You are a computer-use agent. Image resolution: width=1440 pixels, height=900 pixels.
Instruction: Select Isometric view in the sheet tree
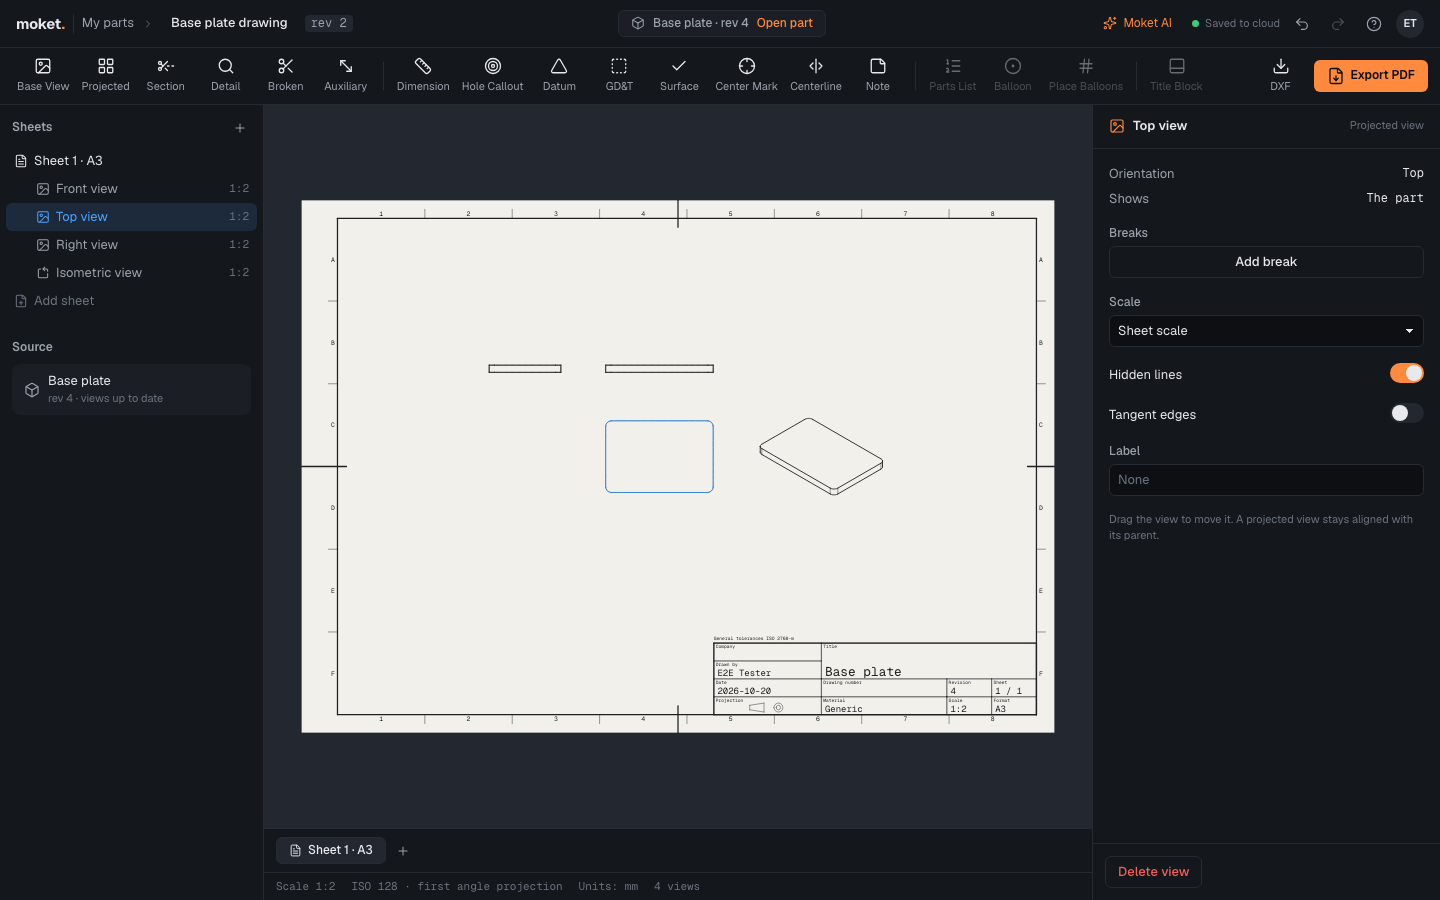pos(131,273)
